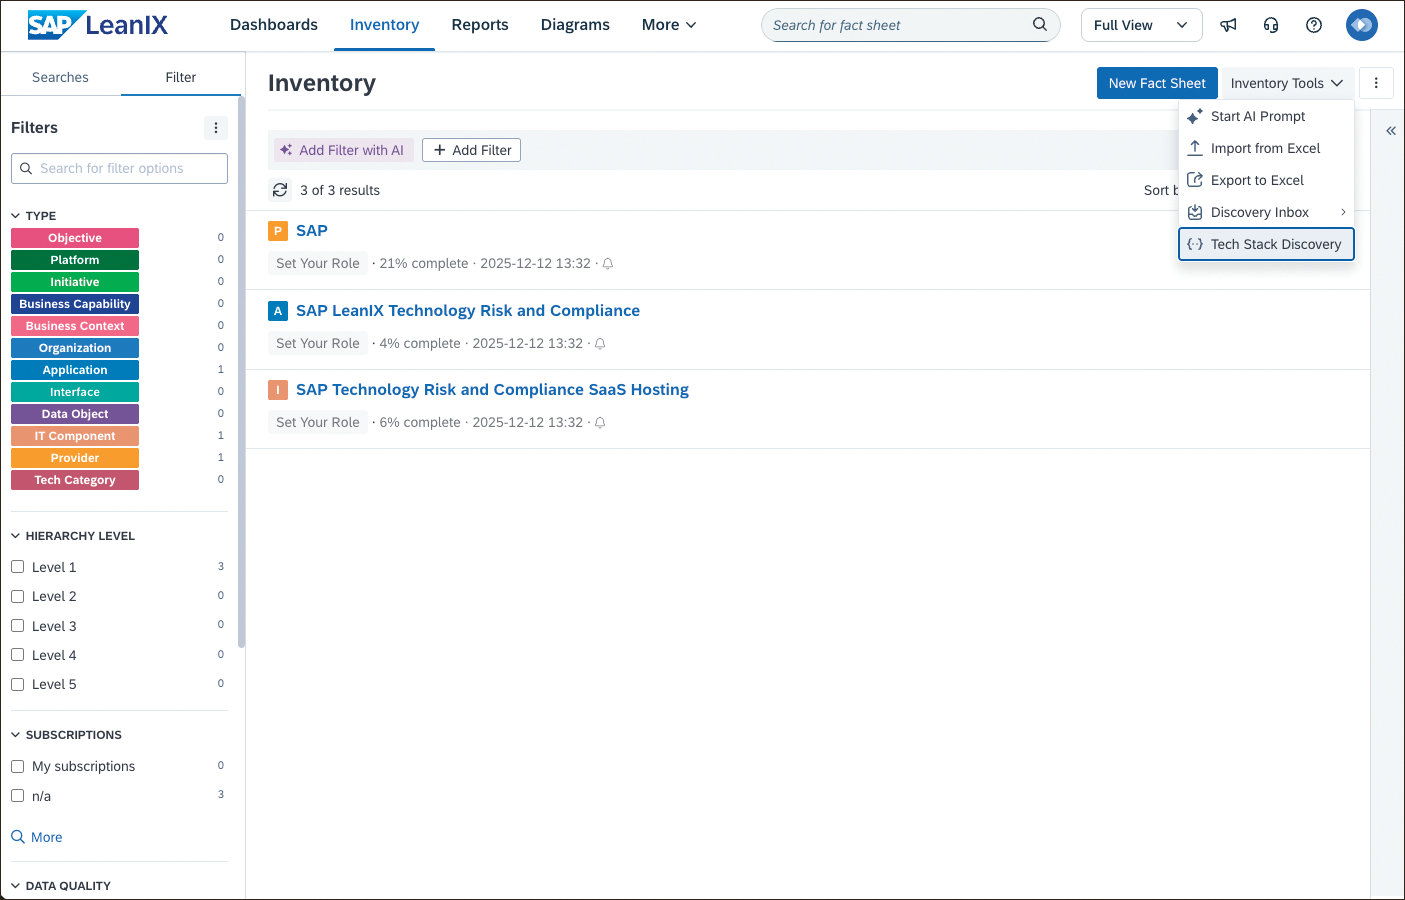
Task: Click the magnifier icon beside More in filters
Action: click(x=18, y=837)
